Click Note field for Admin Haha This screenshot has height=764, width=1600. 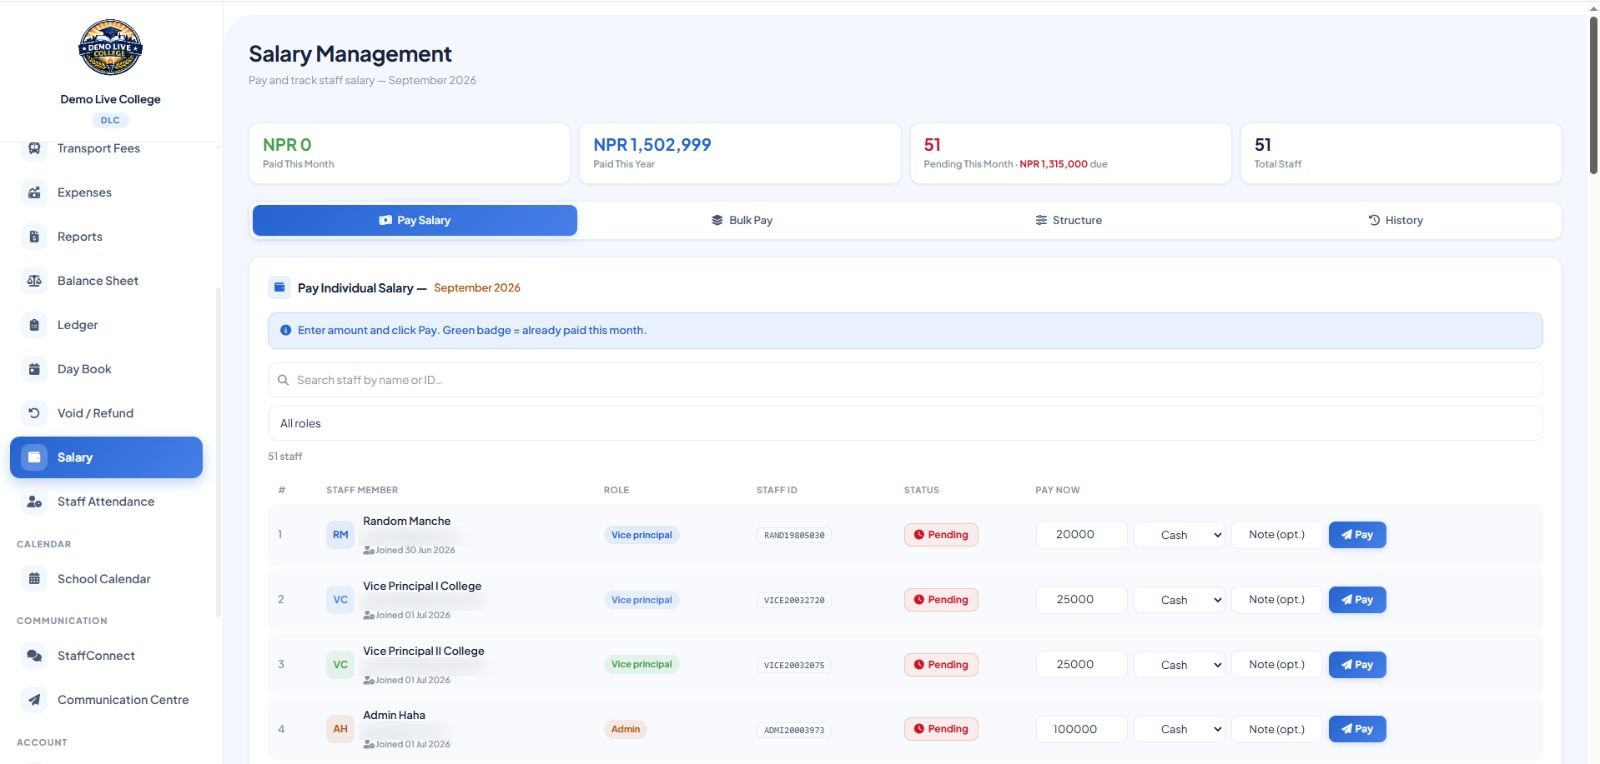[1277, 729]
